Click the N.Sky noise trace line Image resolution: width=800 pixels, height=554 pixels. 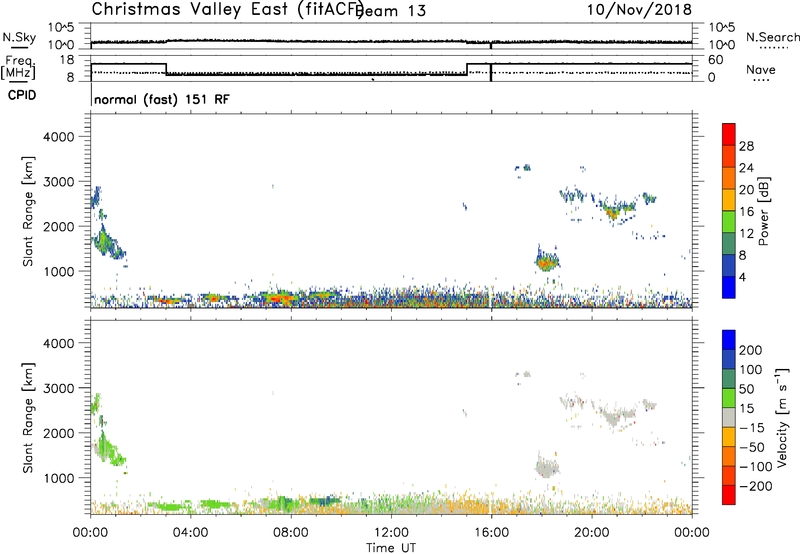pos(391,41)
